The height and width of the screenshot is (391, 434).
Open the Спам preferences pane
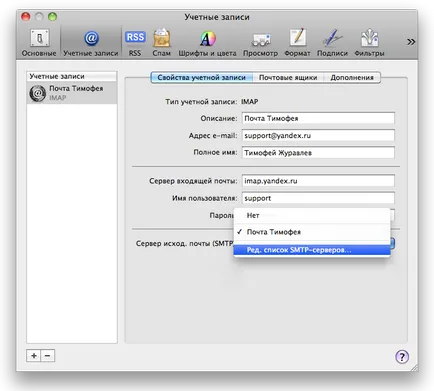162,43
